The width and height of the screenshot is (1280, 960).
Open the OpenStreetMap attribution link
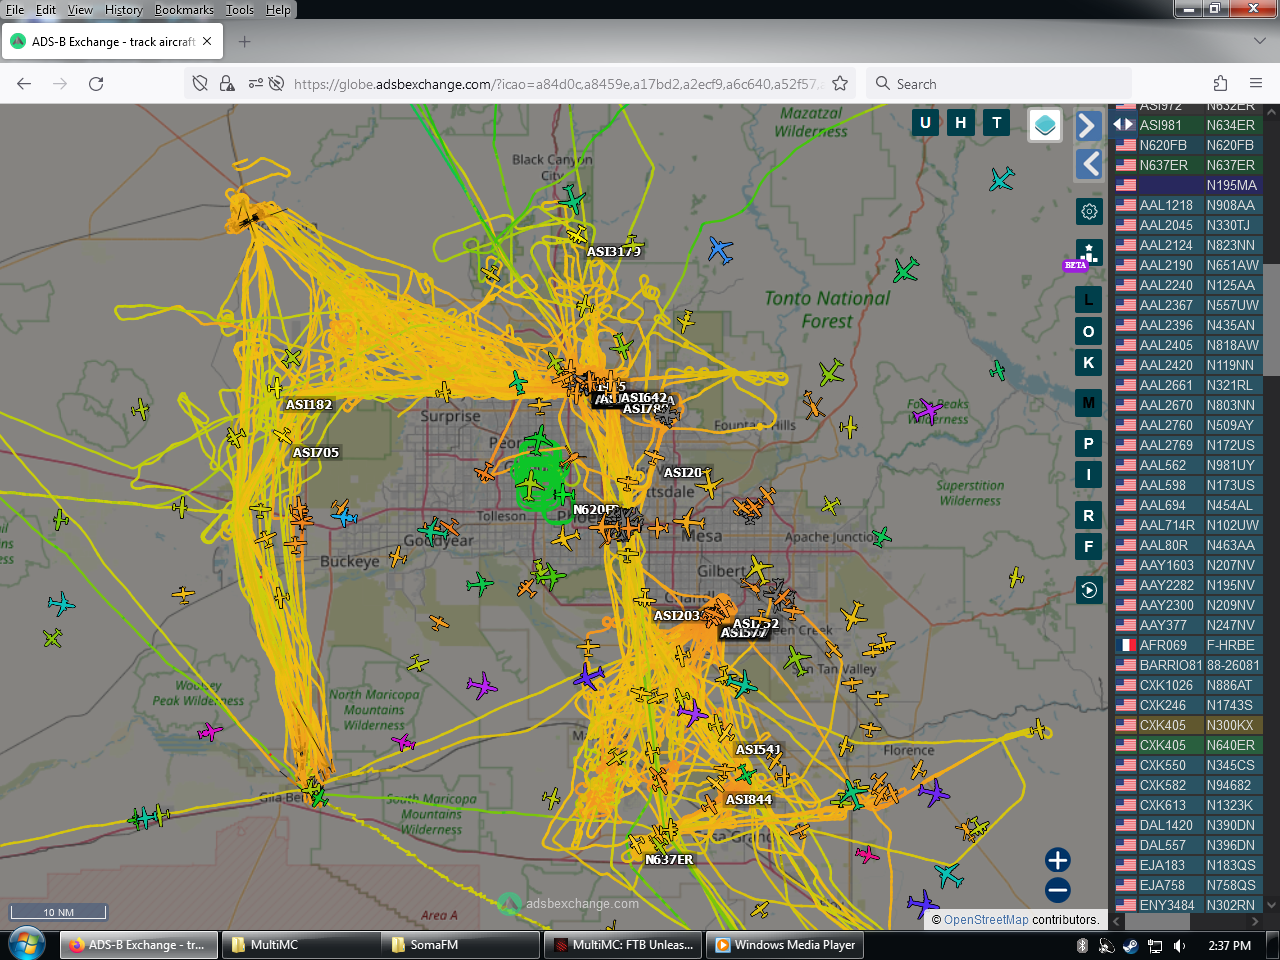[986, 920]
